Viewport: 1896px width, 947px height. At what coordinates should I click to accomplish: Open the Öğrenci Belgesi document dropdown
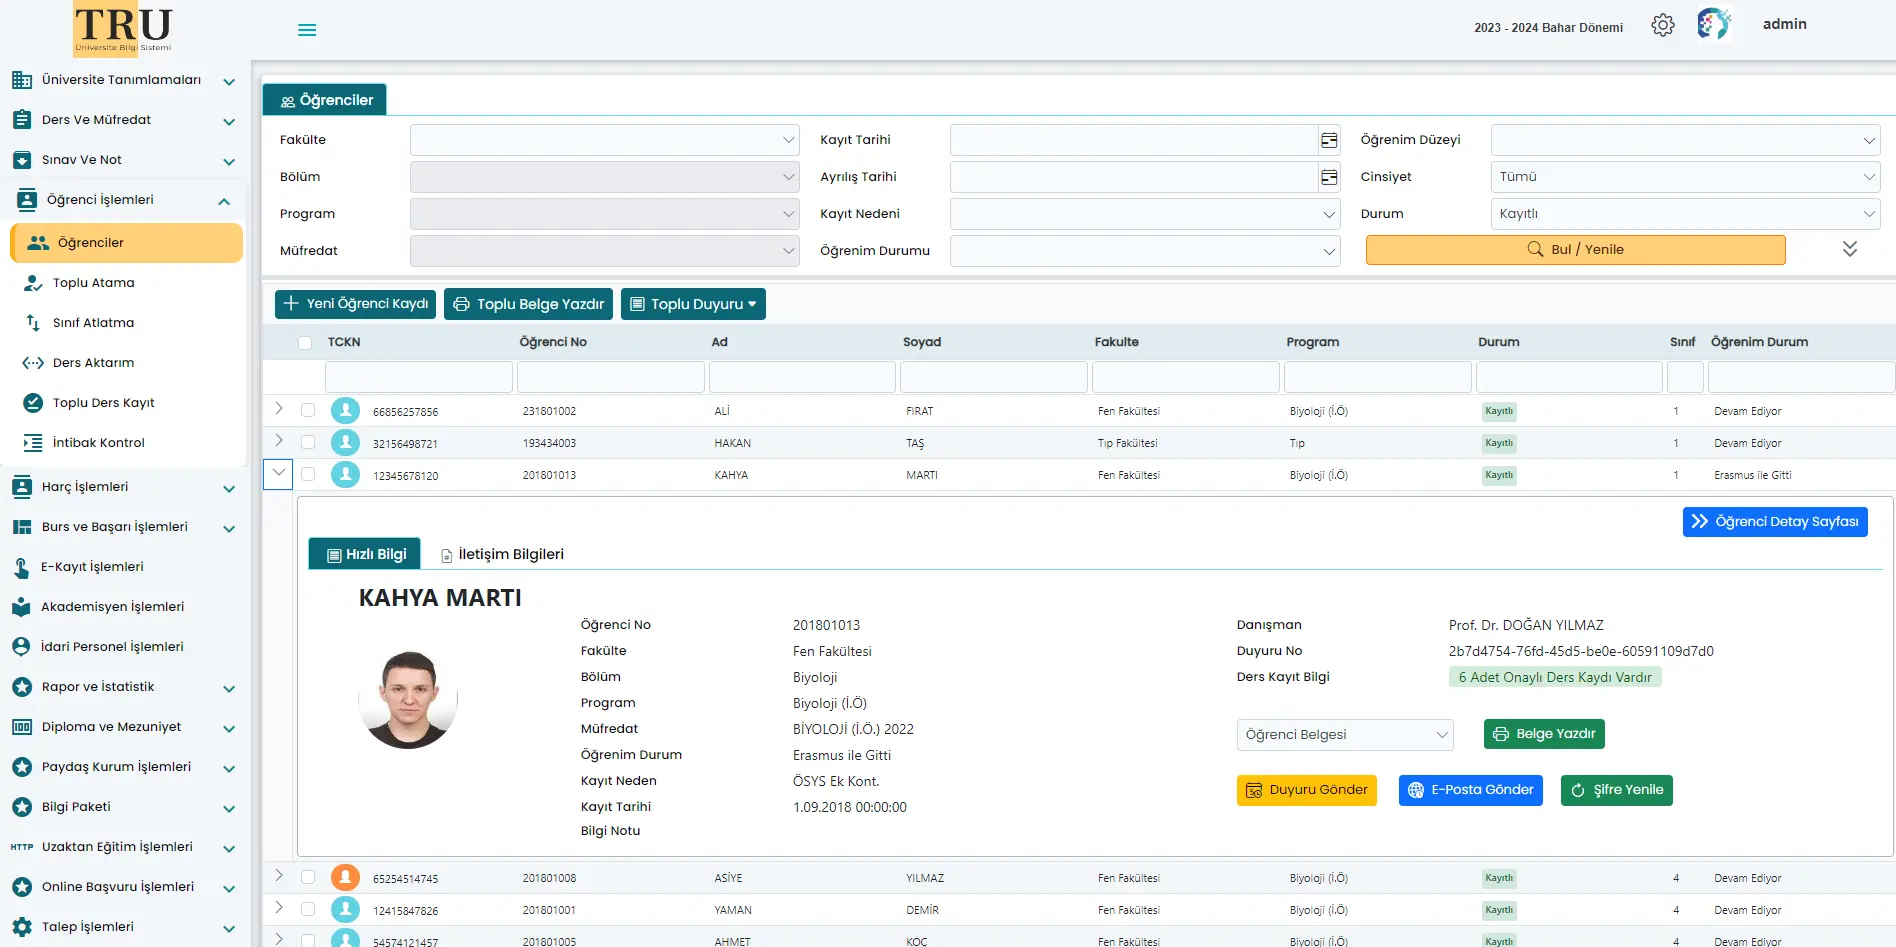(1344, 735)
